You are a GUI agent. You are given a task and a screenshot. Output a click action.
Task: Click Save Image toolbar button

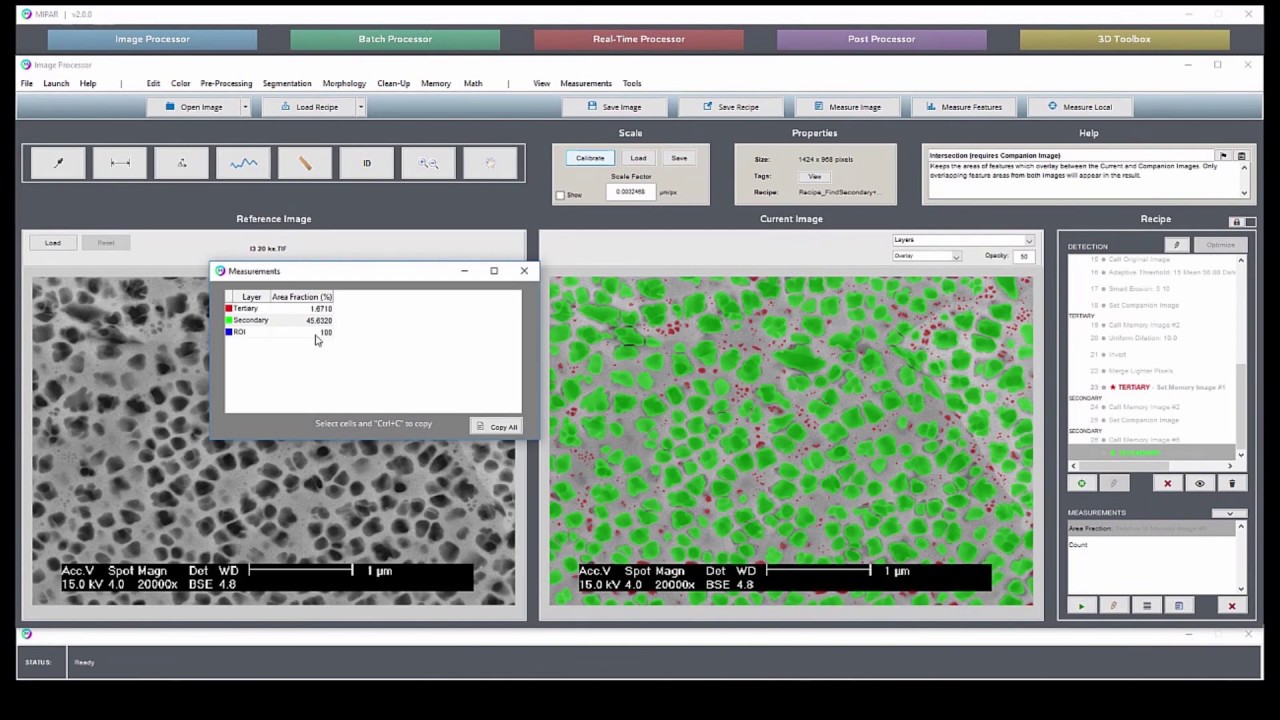click(615, 107)
